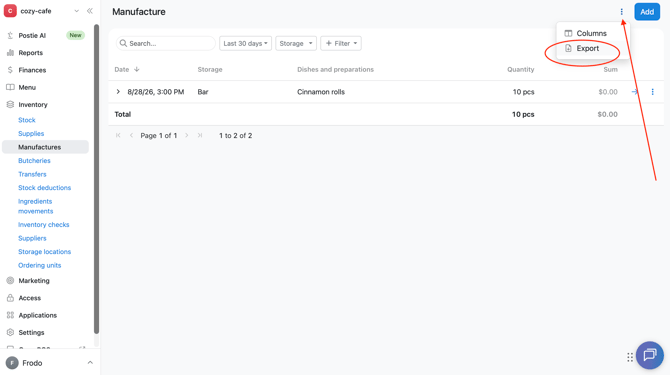Click the search magnifier icon
Image resolution: width=670 pixels, height=375 pixels.
click(x=123, y=43)
